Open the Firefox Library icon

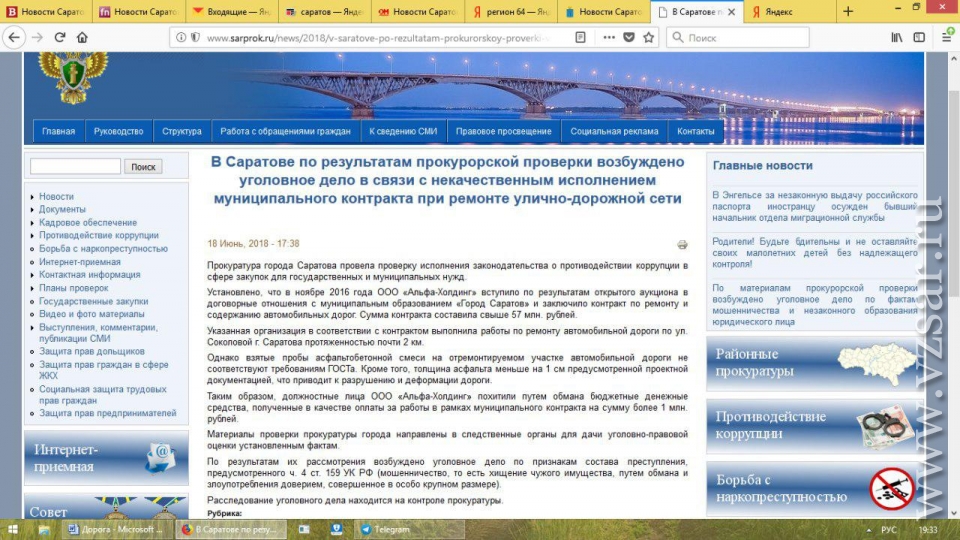click(893, 37)
